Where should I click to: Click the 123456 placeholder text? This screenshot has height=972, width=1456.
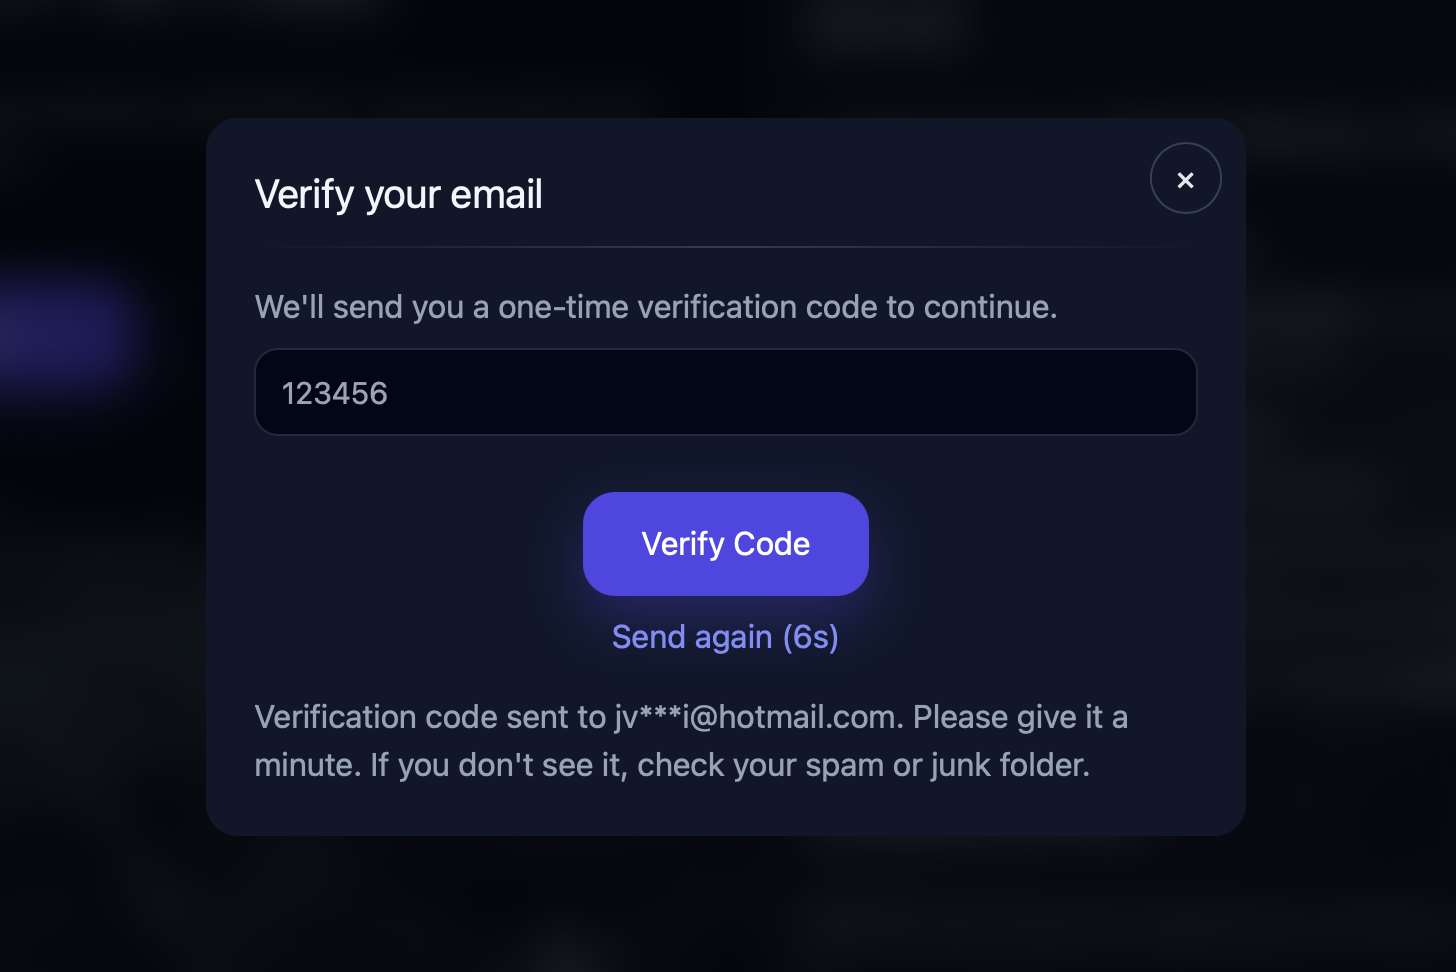334,393
